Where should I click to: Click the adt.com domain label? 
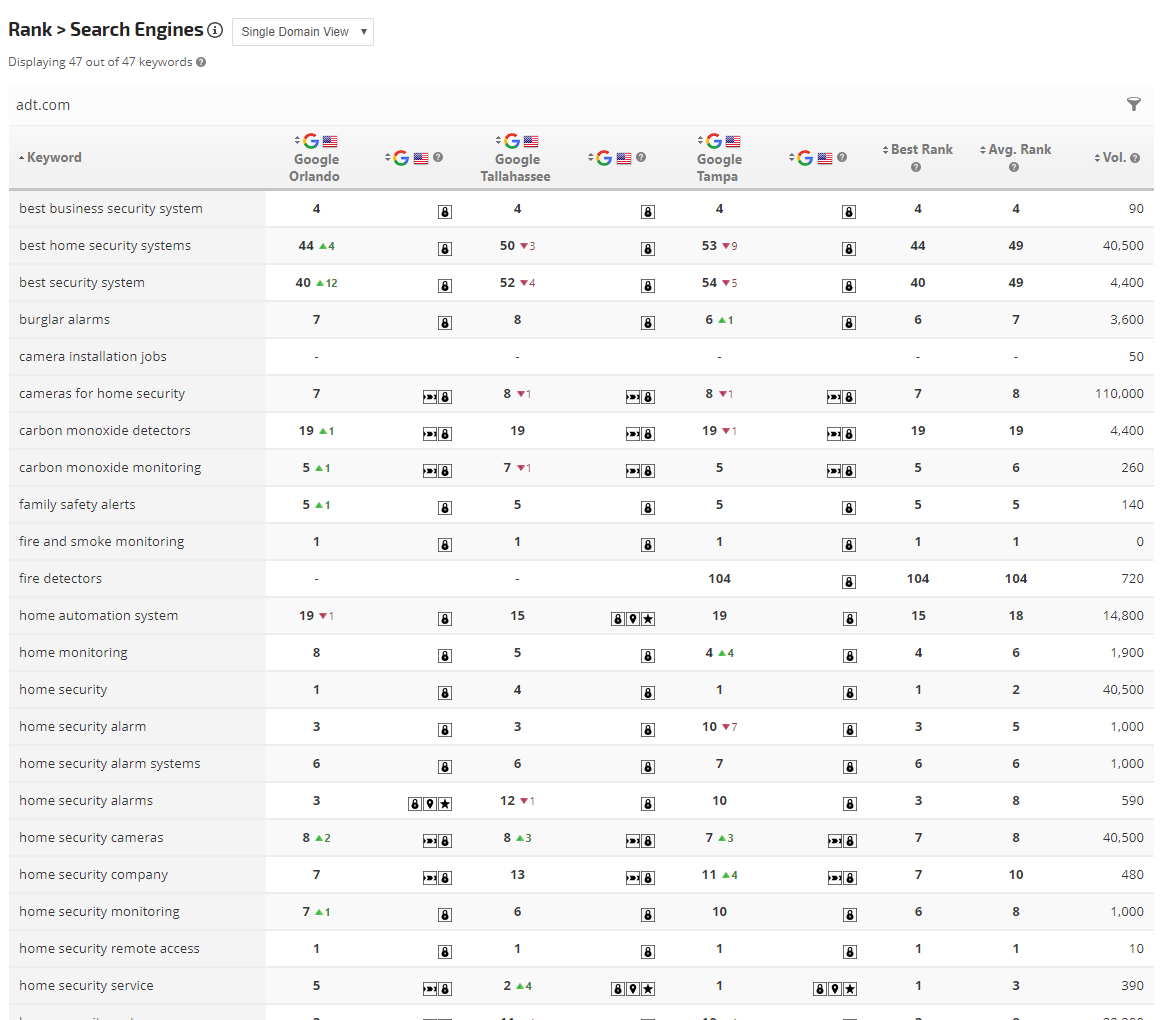pos(43,105)
